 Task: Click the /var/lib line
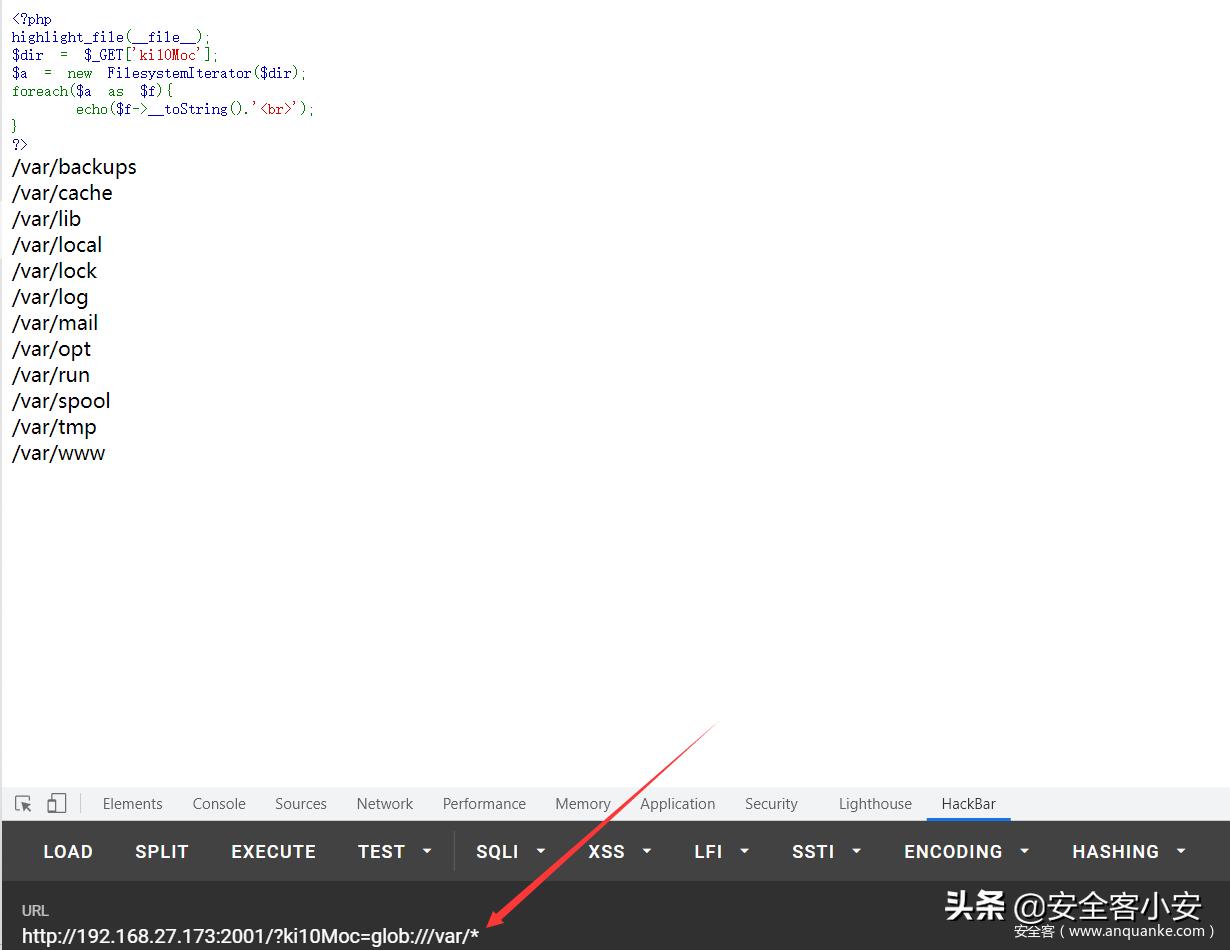point(46,219)
